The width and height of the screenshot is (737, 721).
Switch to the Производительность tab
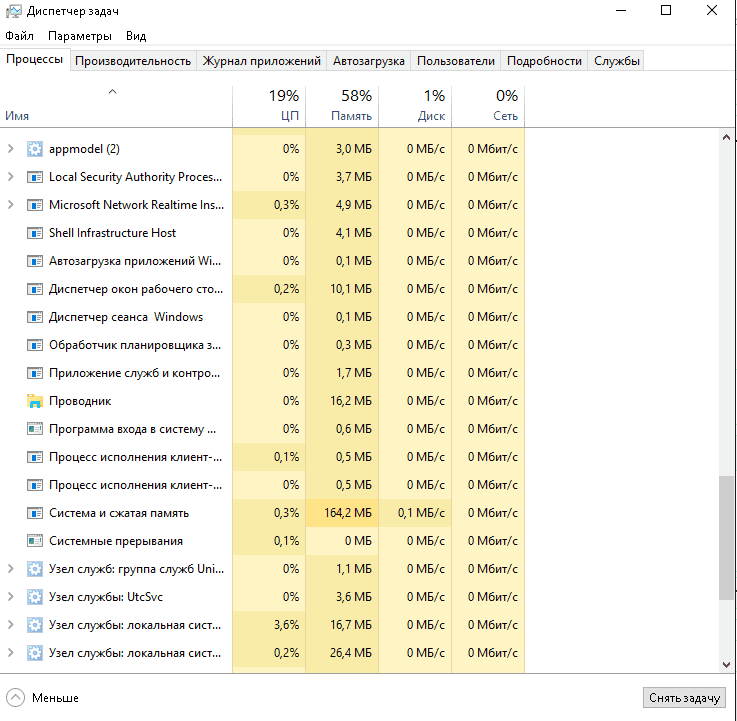tap(133, 61)
